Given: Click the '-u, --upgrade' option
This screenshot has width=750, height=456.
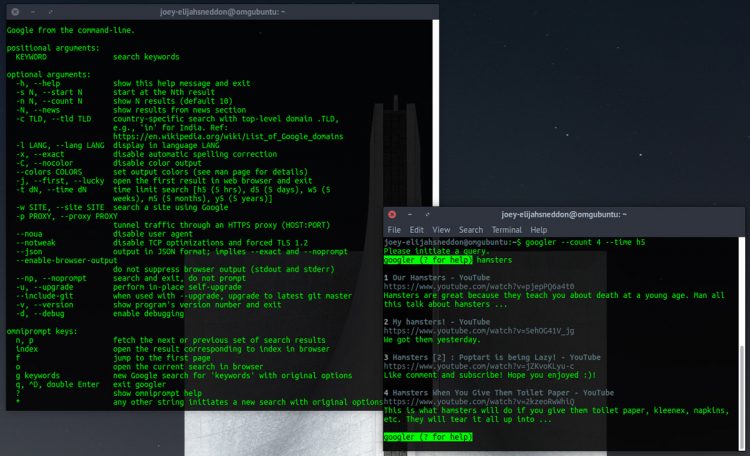Looking at the screenshot, I should click(x=44, y=287).
